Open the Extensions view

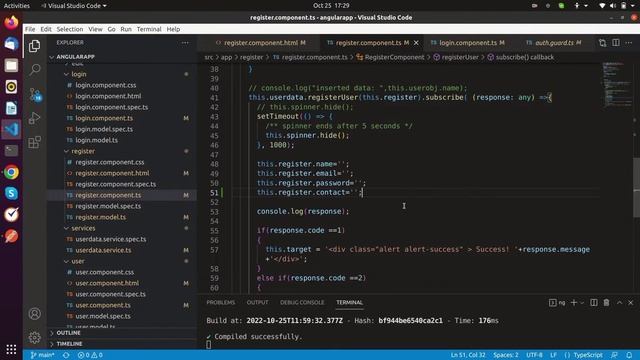tap(35, 142)
